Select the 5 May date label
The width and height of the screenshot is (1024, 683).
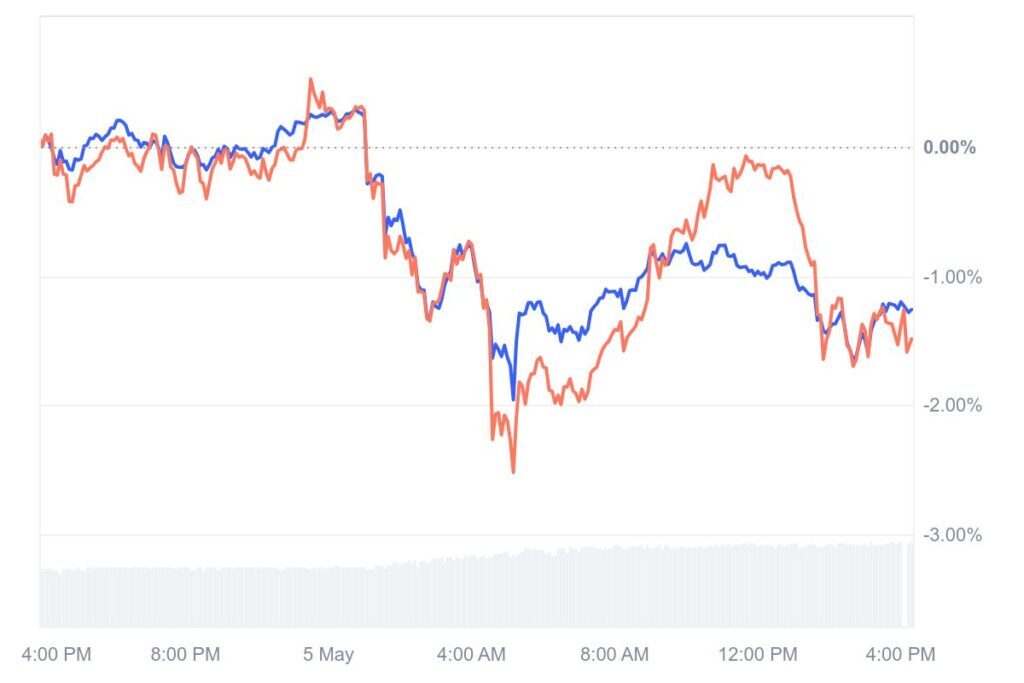(329, 655)
